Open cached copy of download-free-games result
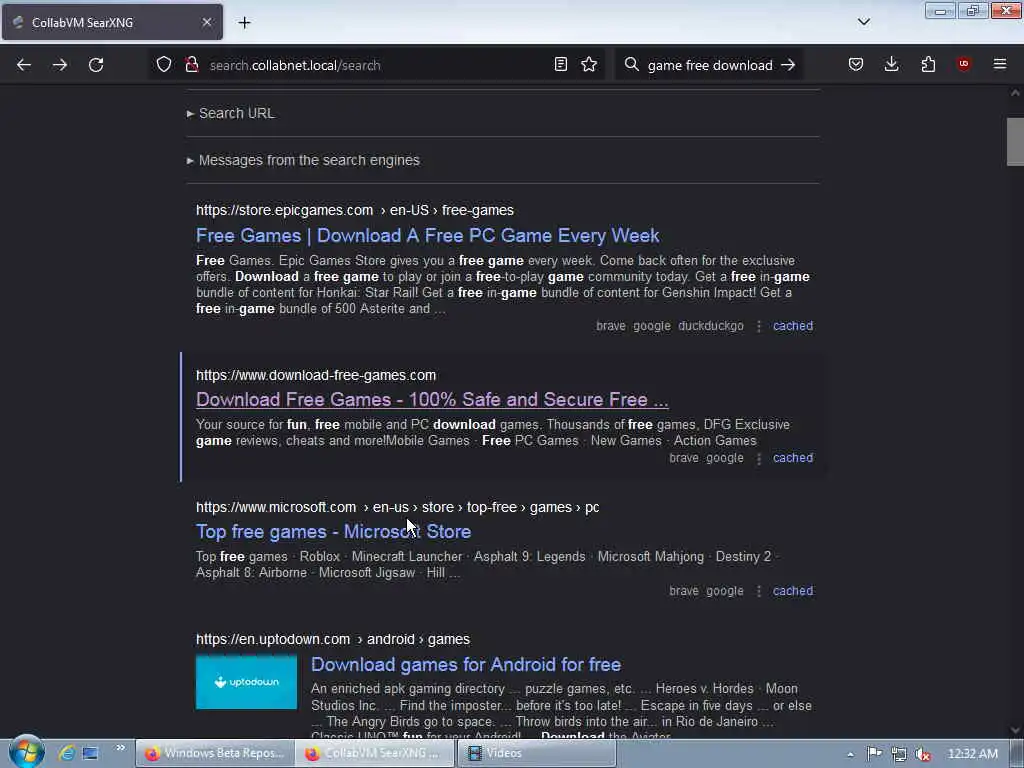Image resolution: width=1024 pixels, height=768 pixels. coord(793,457)
